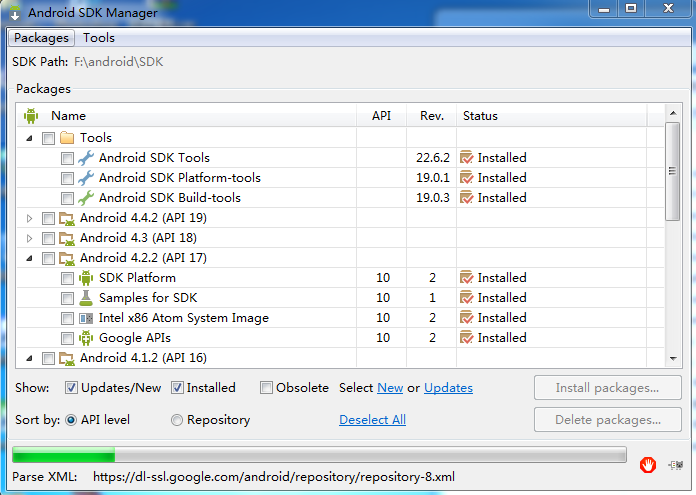Click the package list vertical scrollbar thumb
This screenshot has height=495, width=696.
pos(672,171)
